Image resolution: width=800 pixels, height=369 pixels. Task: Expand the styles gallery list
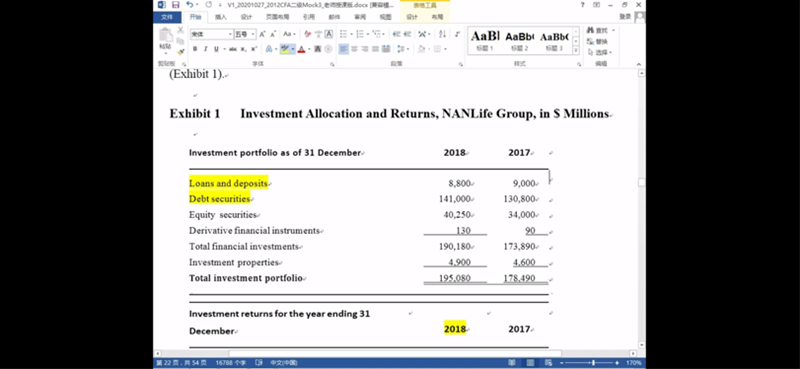(576, 51)
